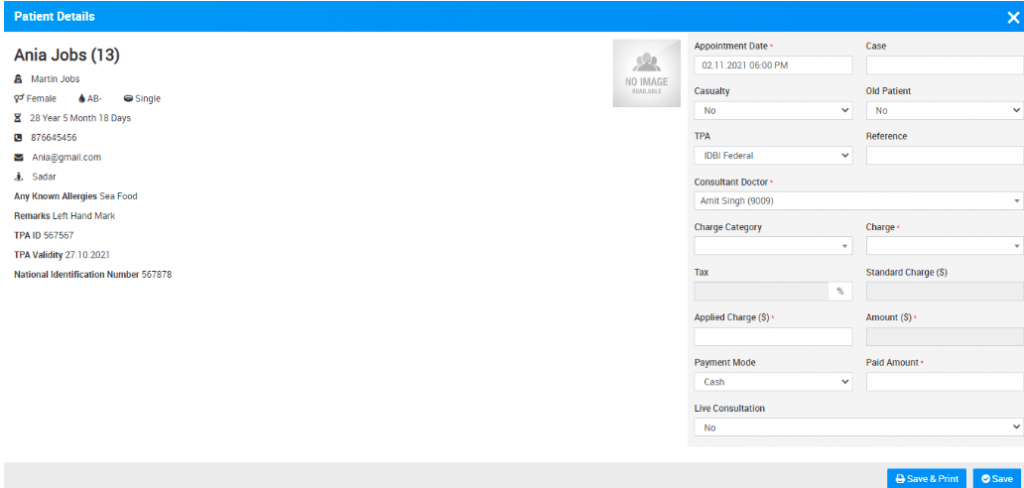Click the Tax percentage field

(x=761, y=291)
